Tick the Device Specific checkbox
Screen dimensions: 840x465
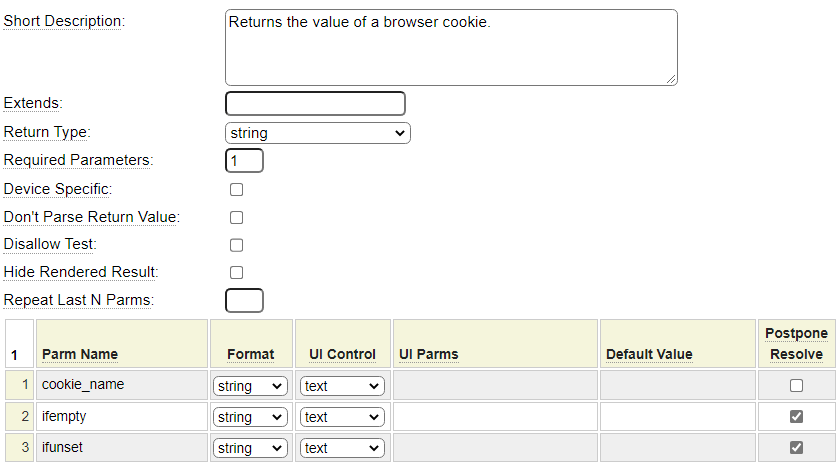(x=236, y=189)
